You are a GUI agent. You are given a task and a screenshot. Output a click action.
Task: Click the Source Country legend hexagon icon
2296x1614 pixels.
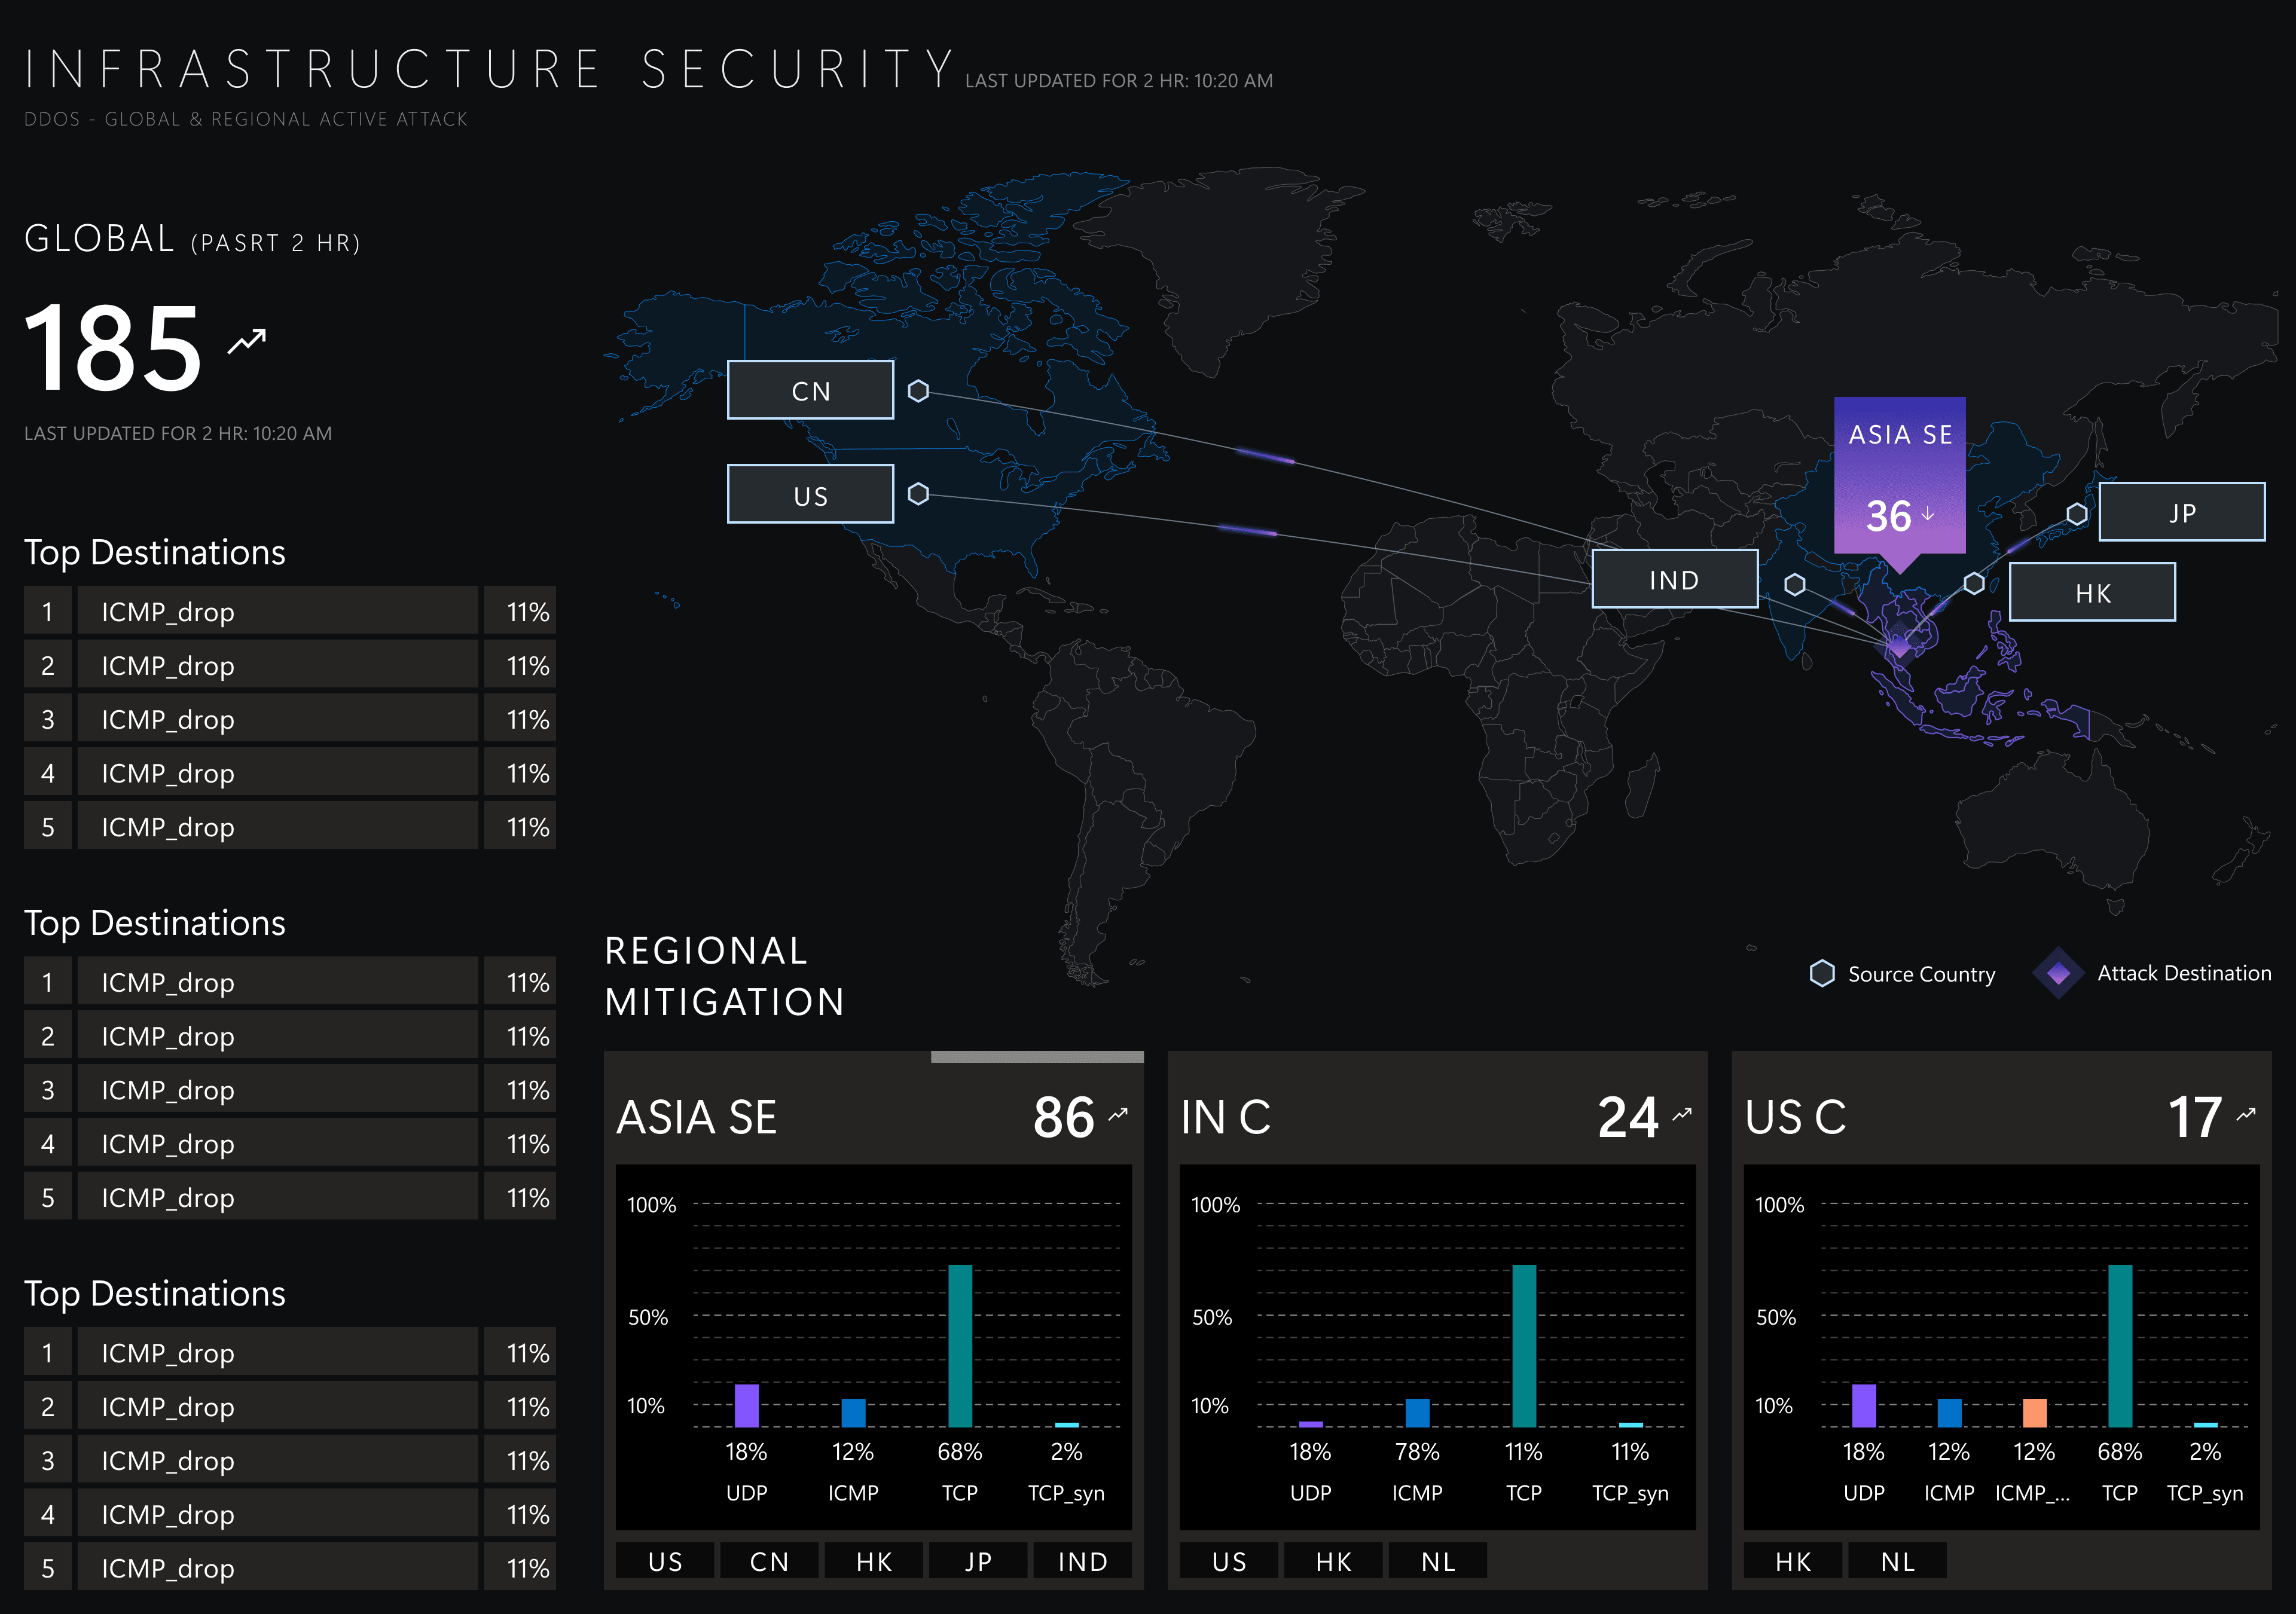point(1822,974)
